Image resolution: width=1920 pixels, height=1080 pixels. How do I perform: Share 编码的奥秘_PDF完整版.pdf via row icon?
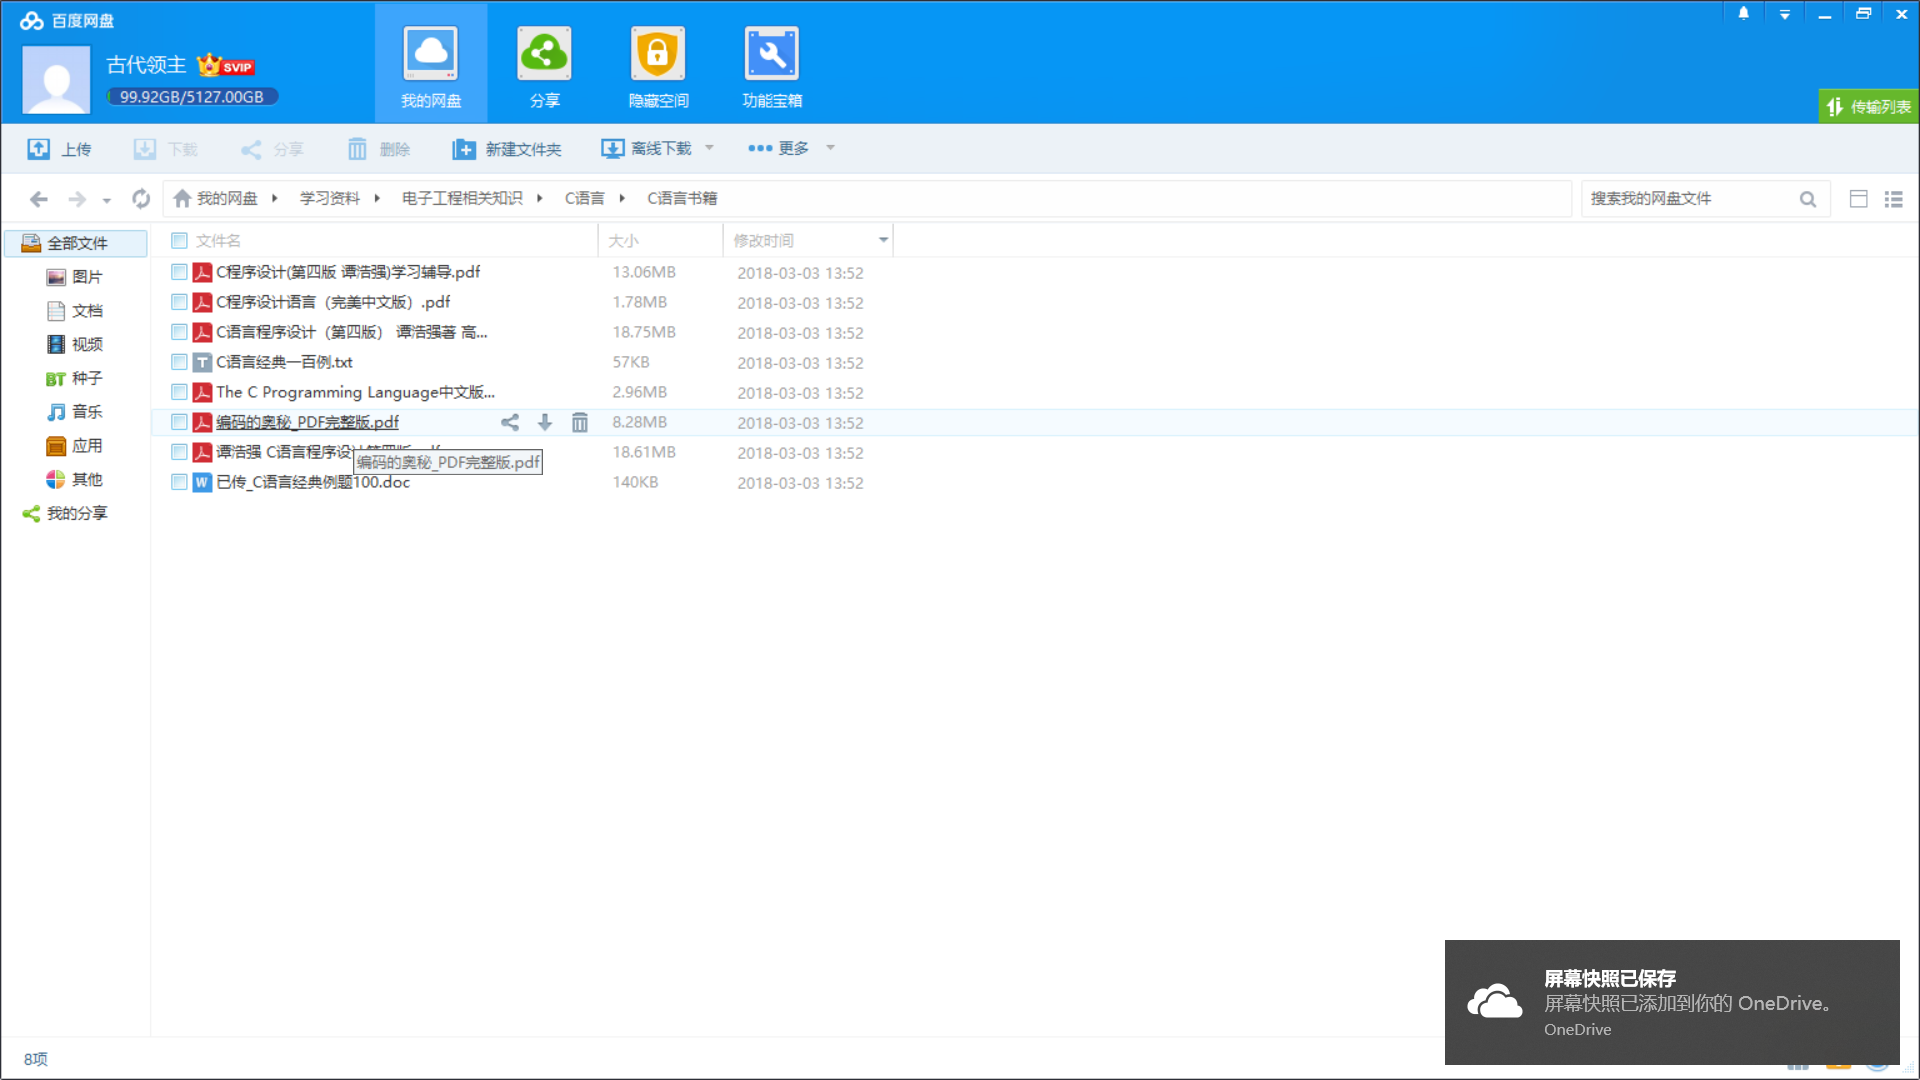click(510, 422)
